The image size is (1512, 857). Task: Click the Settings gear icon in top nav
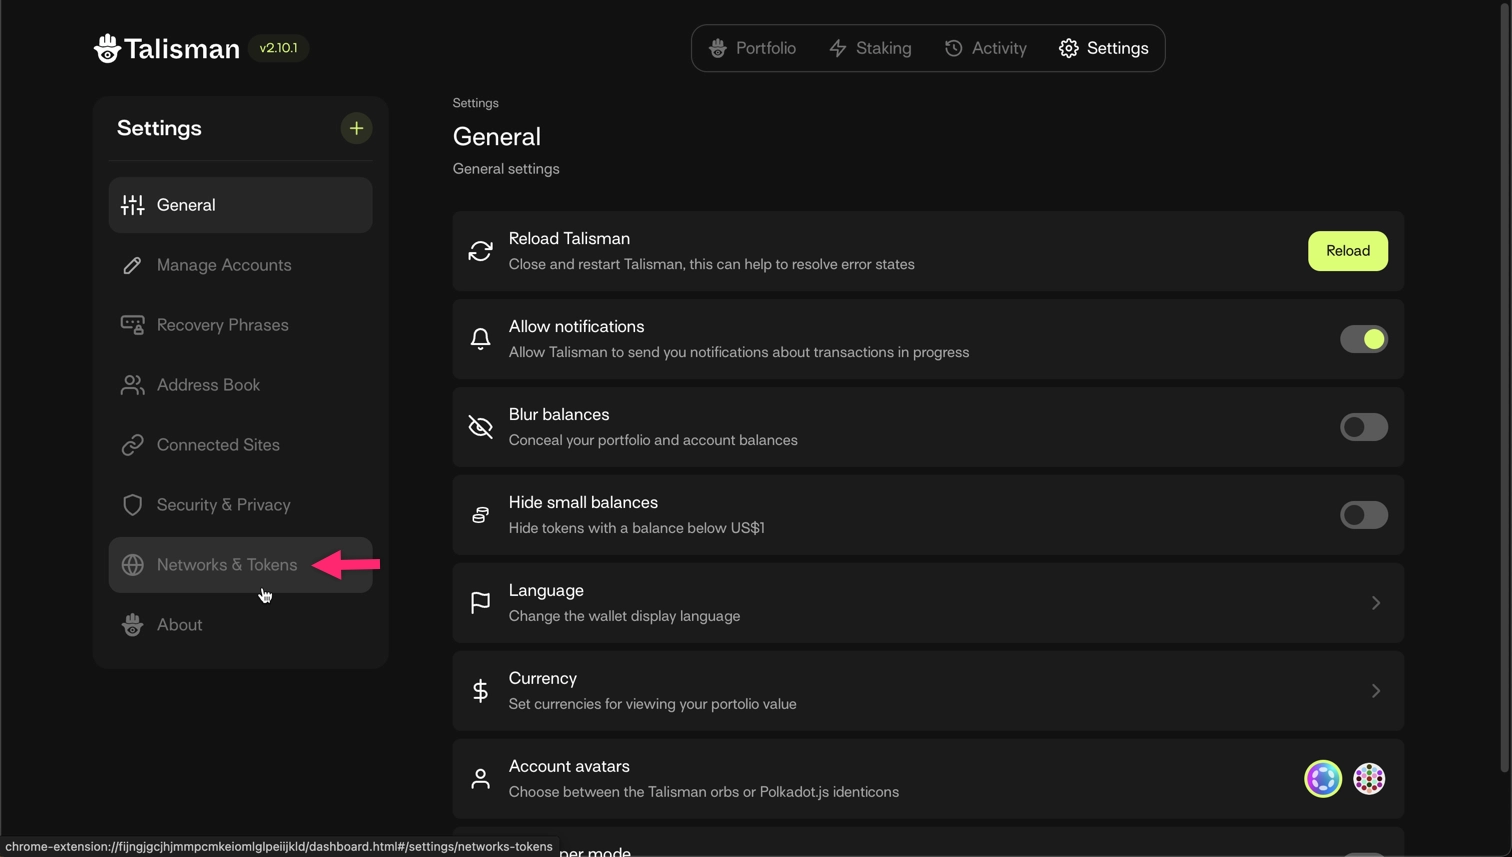[1069, 48]
